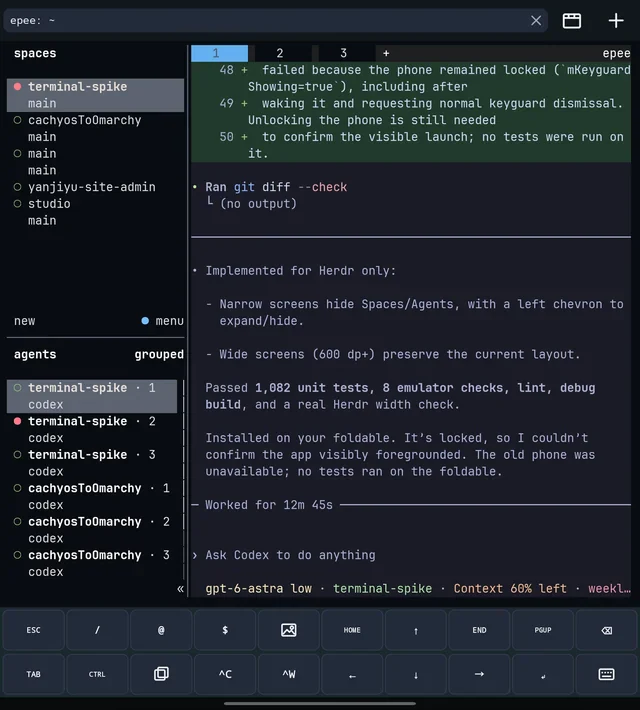Select the cachyosToOmarchy space
The width and height of the screenshot is (640, 710).
[x=95, y=129]
